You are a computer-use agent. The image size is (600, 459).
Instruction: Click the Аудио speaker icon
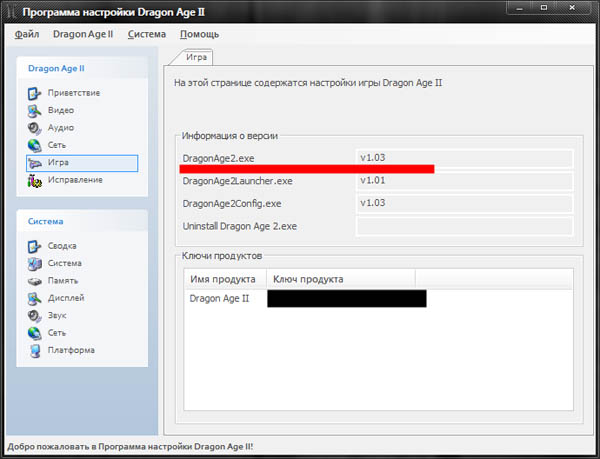coord(34,128)
